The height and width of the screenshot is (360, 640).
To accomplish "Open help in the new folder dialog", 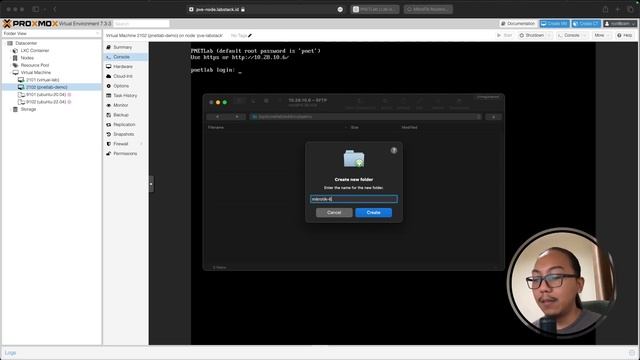I will point(393,150).
